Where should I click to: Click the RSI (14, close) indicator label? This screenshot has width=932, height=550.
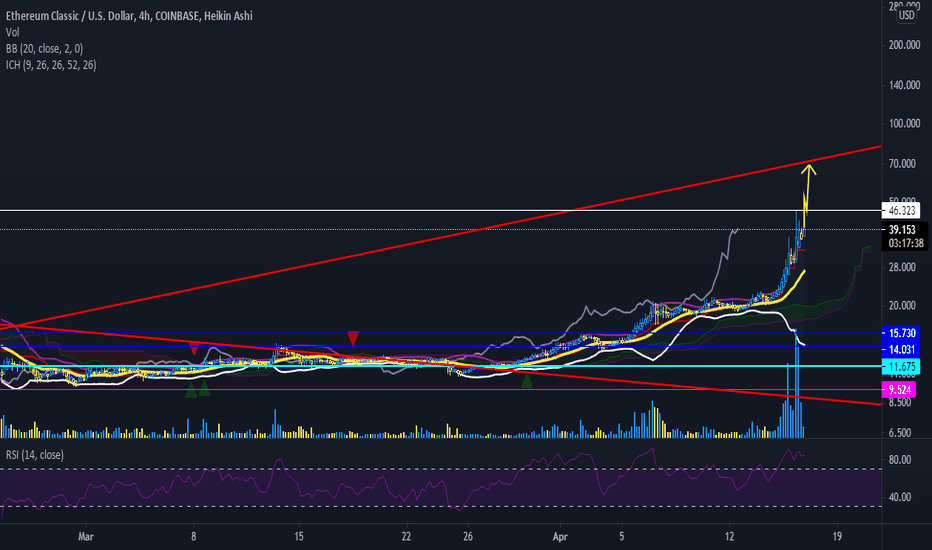coord(34,455)
